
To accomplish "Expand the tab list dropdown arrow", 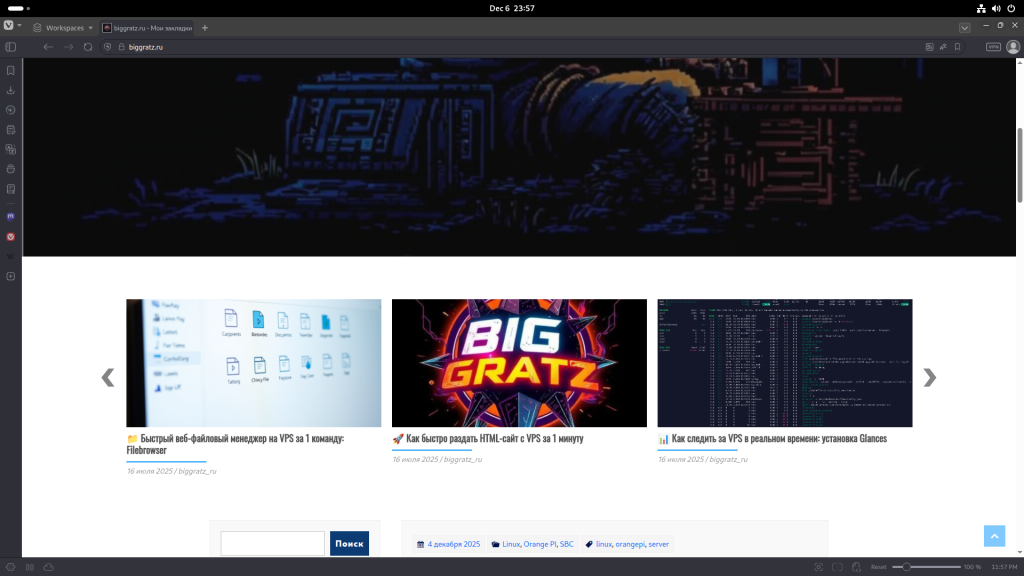I will pyautogui.click(x=964, y=28).
